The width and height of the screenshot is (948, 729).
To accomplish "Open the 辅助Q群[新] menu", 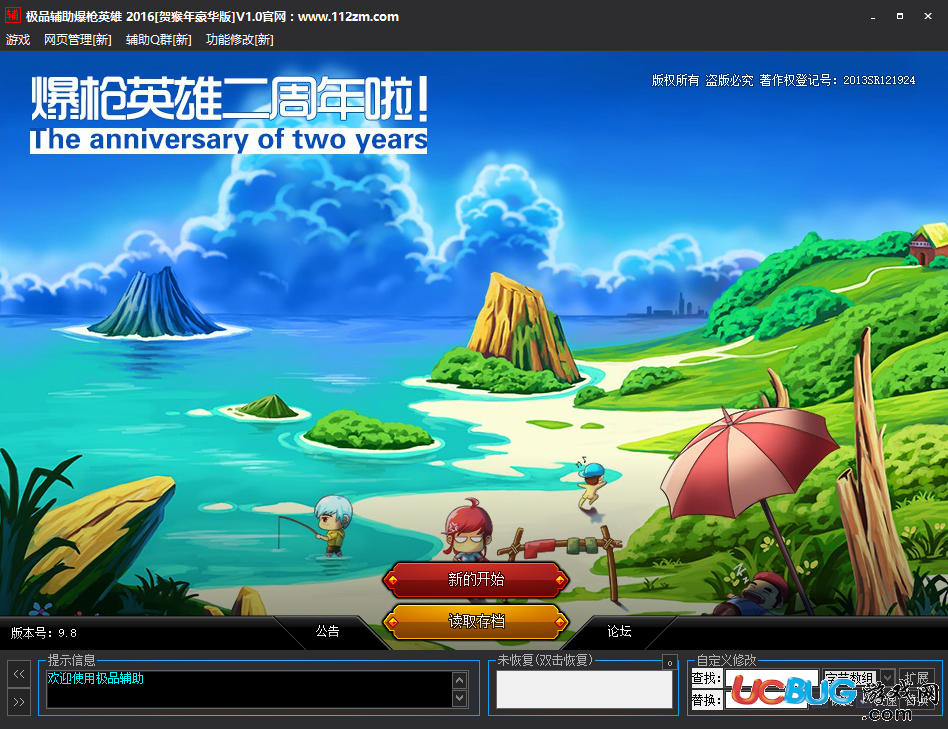I will click(x=158, y=40).
